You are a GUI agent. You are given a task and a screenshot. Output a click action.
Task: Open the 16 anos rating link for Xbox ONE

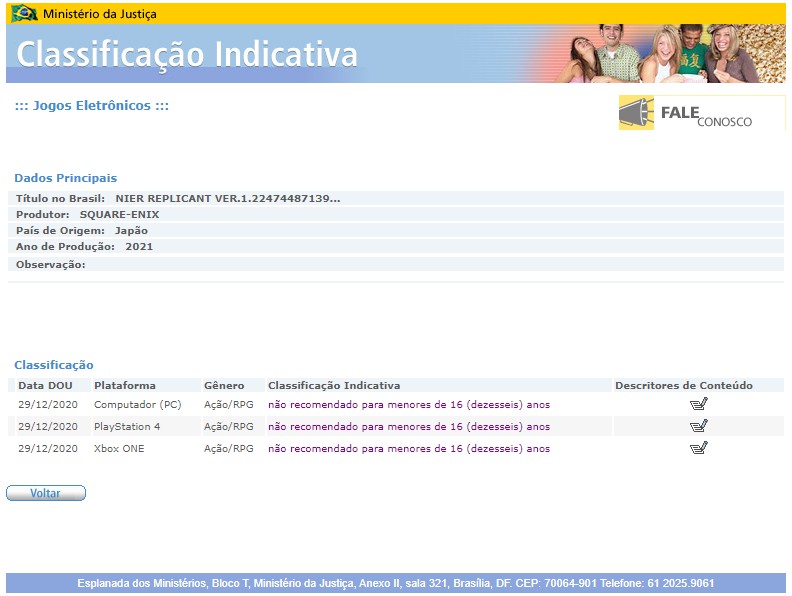(x=409, y=449)
